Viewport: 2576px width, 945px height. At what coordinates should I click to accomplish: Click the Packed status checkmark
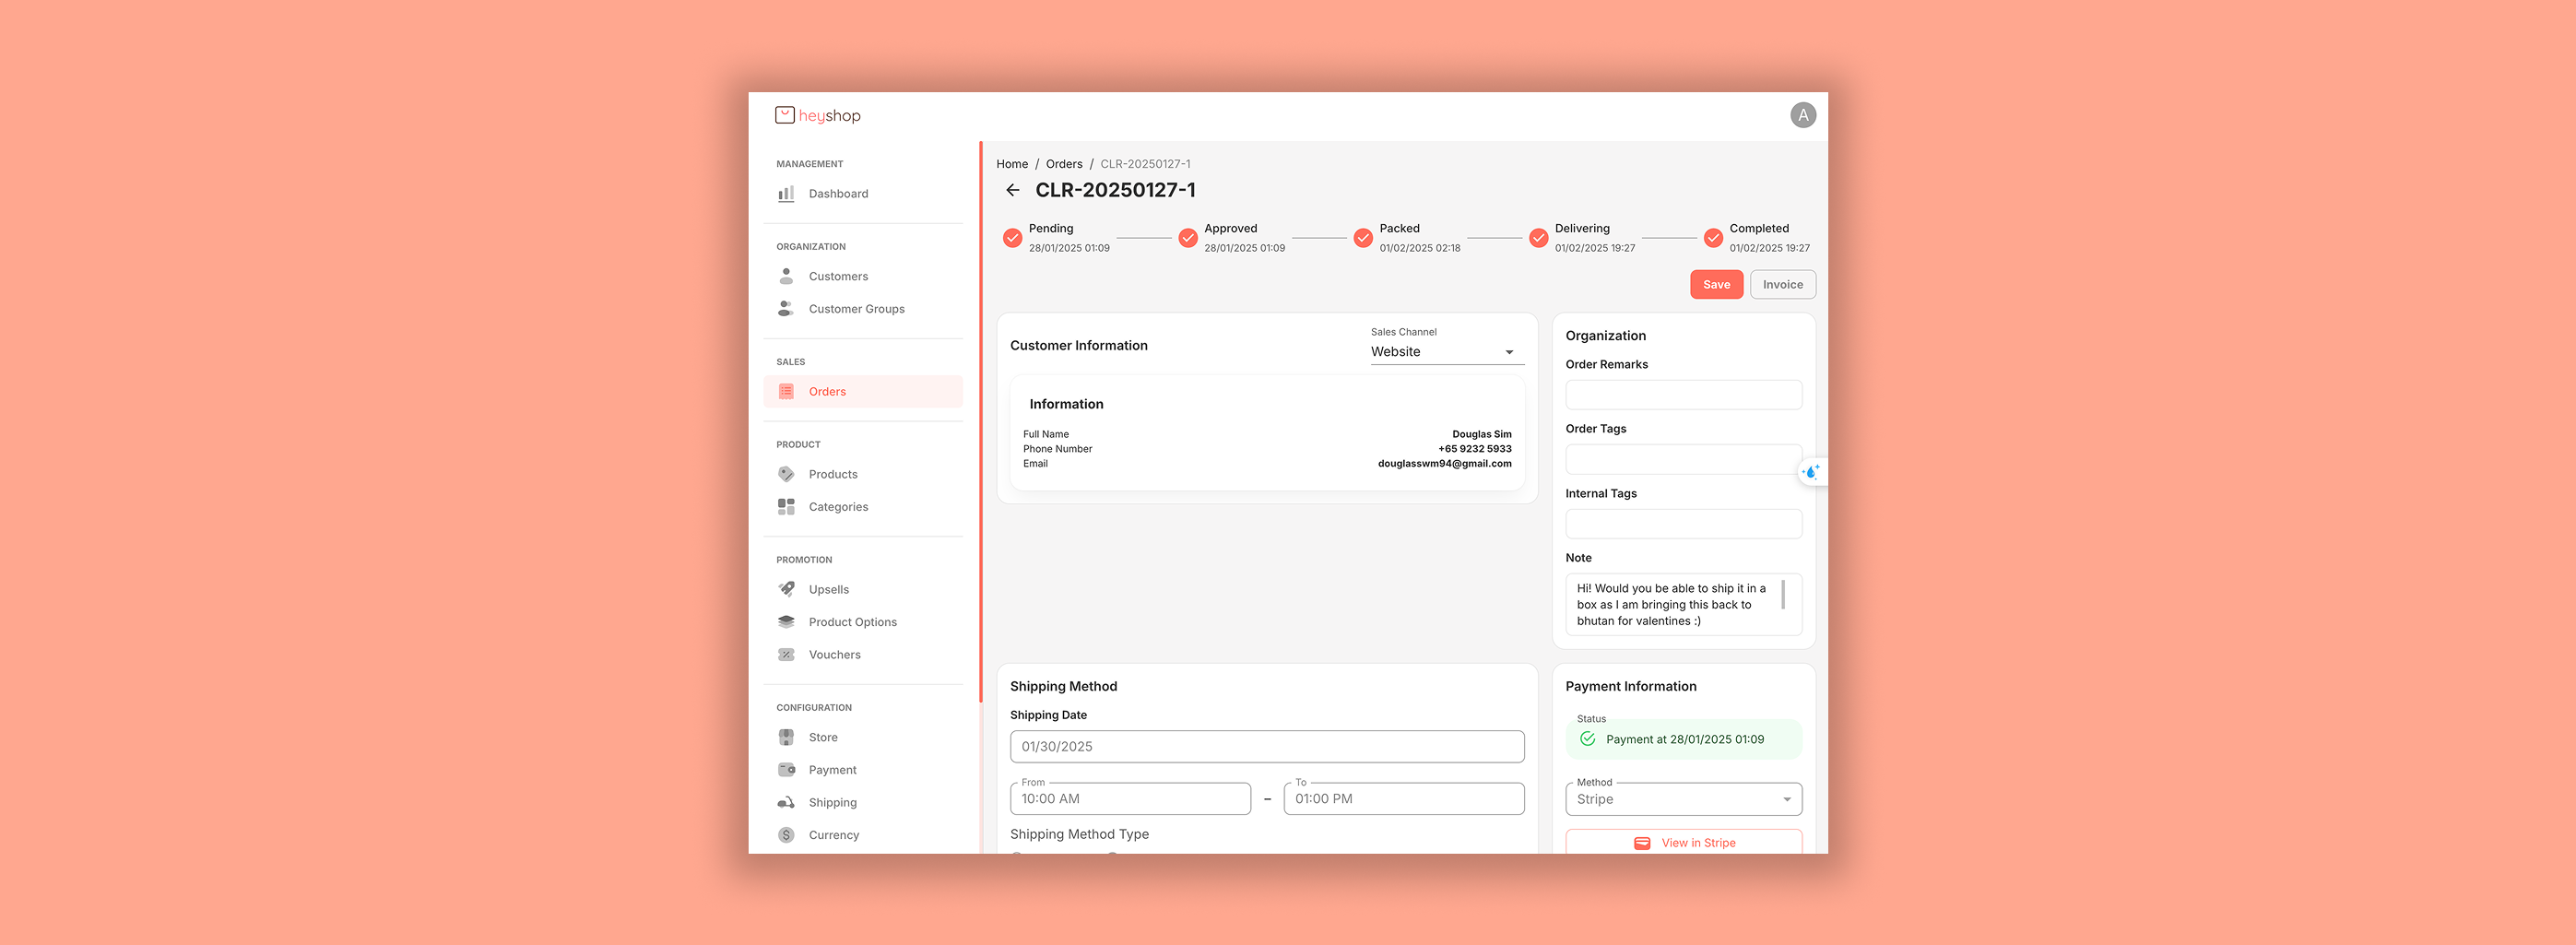click(x=1362, y=238)
